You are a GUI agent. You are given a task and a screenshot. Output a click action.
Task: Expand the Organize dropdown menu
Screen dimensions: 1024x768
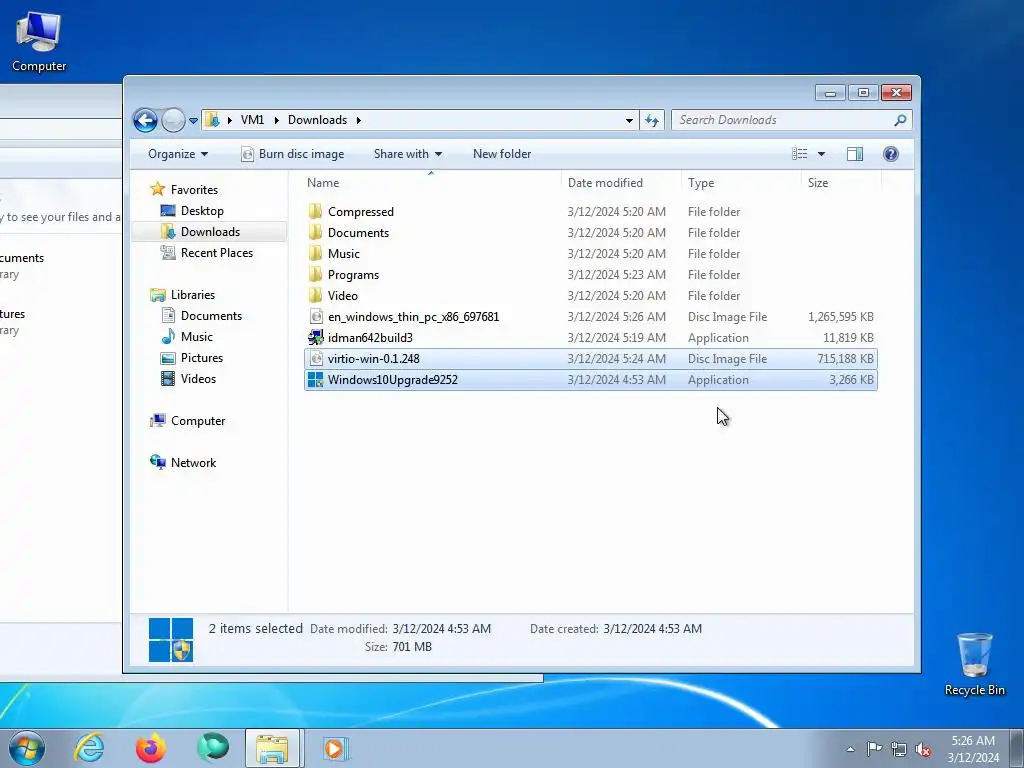pyautogui.click(x=178, y=154)
